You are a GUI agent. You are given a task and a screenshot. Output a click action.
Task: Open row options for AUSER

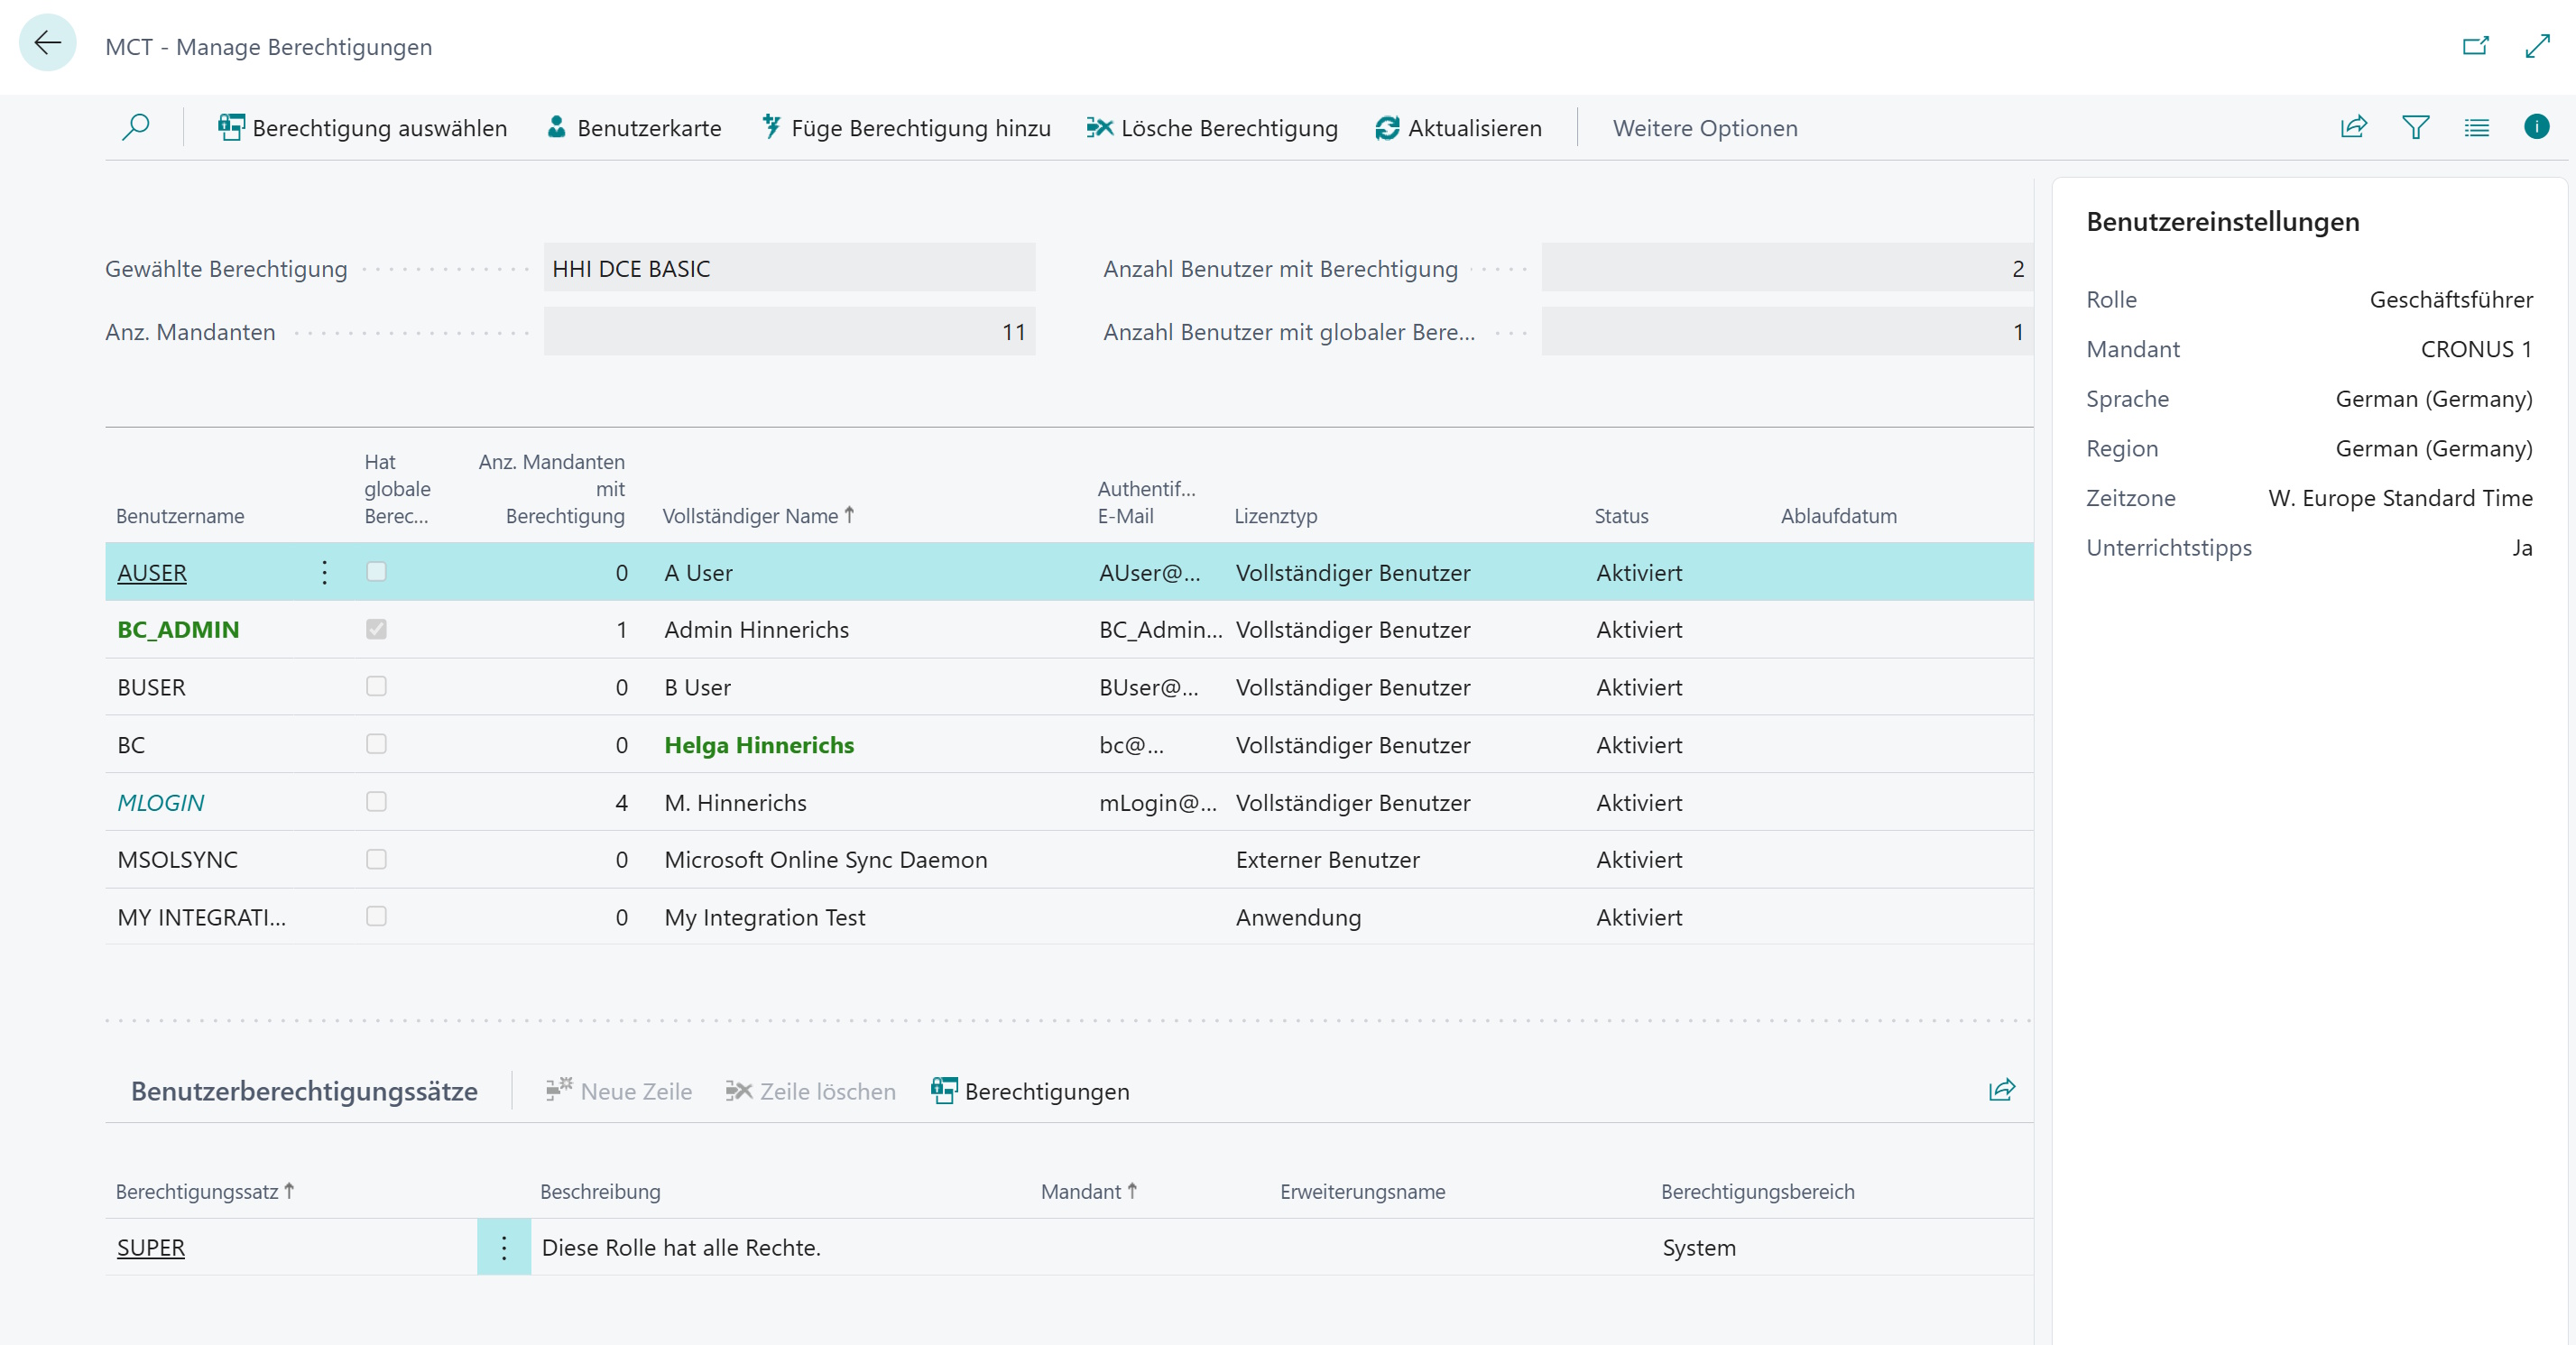[x=324, y=572]
